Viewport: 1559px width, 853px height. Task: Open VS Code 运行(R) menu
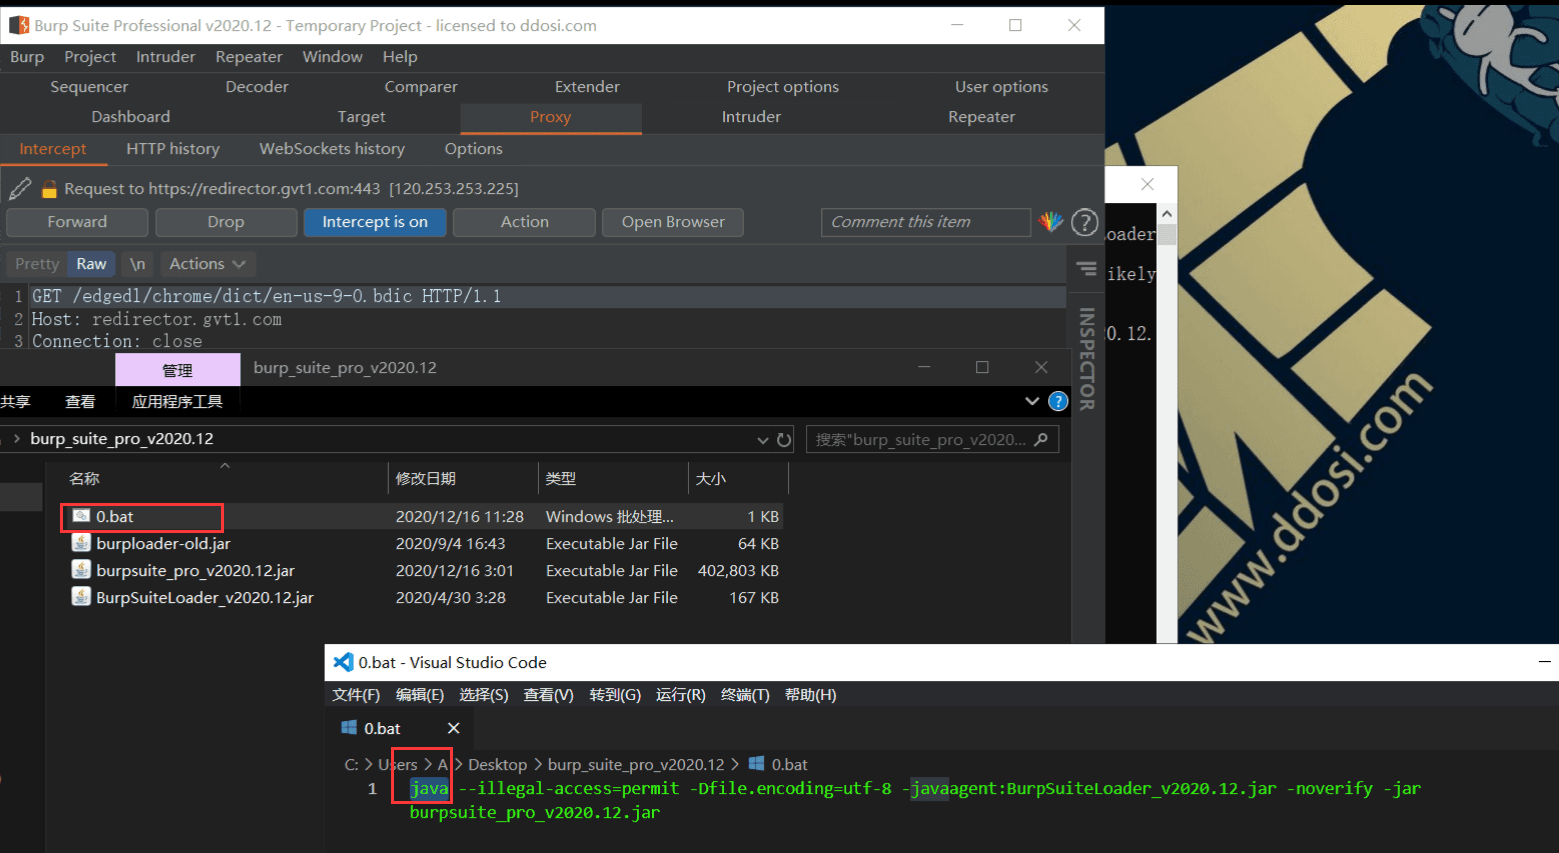[681, 695]
